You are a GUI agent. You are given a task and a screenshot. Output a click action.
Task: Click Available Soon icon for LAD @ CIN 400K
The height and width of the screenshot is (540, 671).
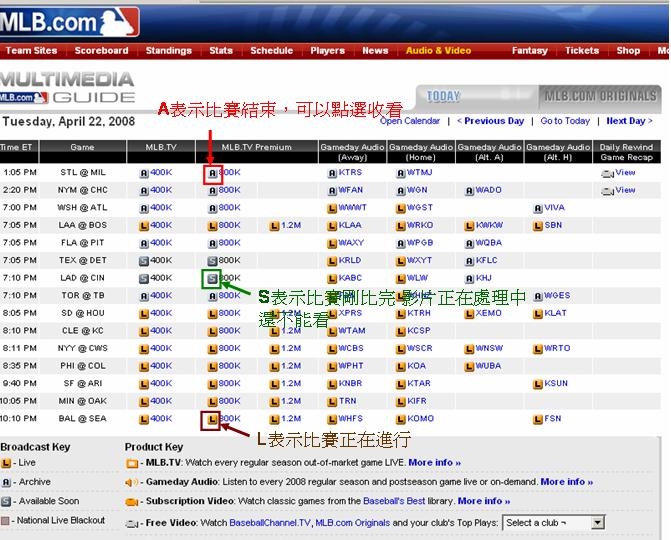tap(144, 279)
